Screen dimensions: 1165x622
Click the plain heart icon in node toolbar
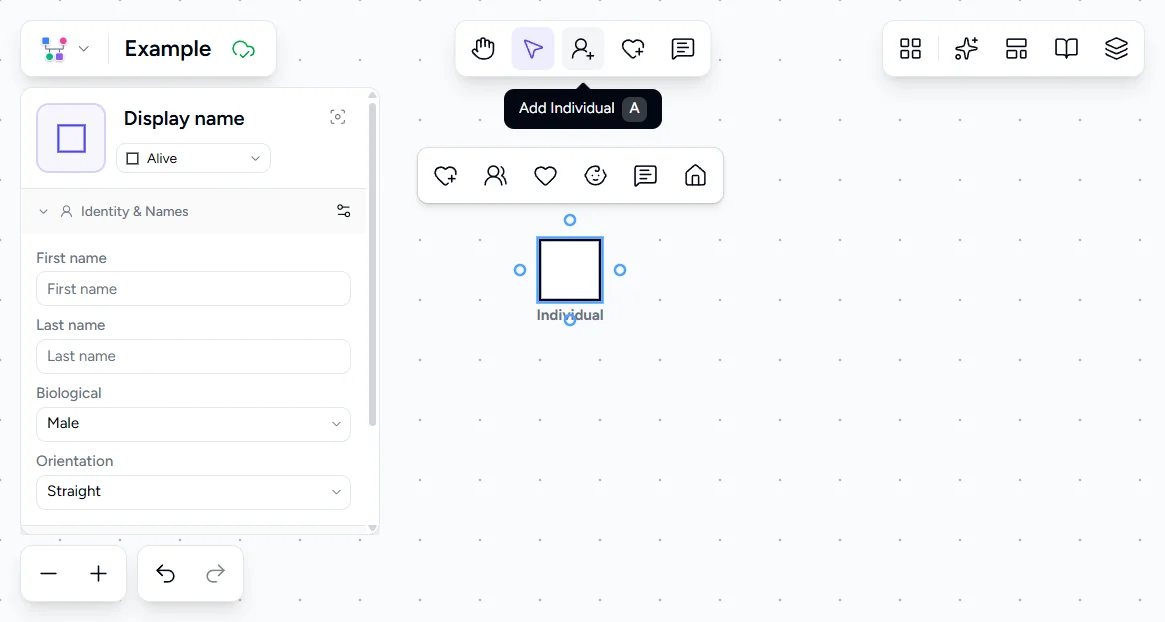545,176
